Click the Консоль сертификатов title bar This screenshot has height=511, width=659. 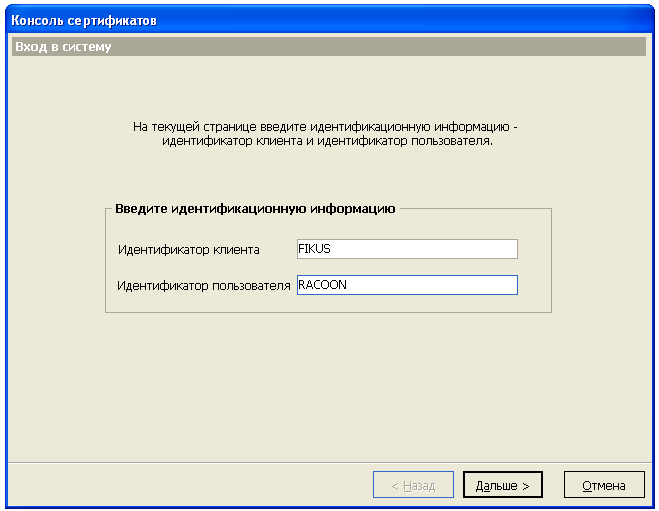pyautogui.click(x=330, y=20)
